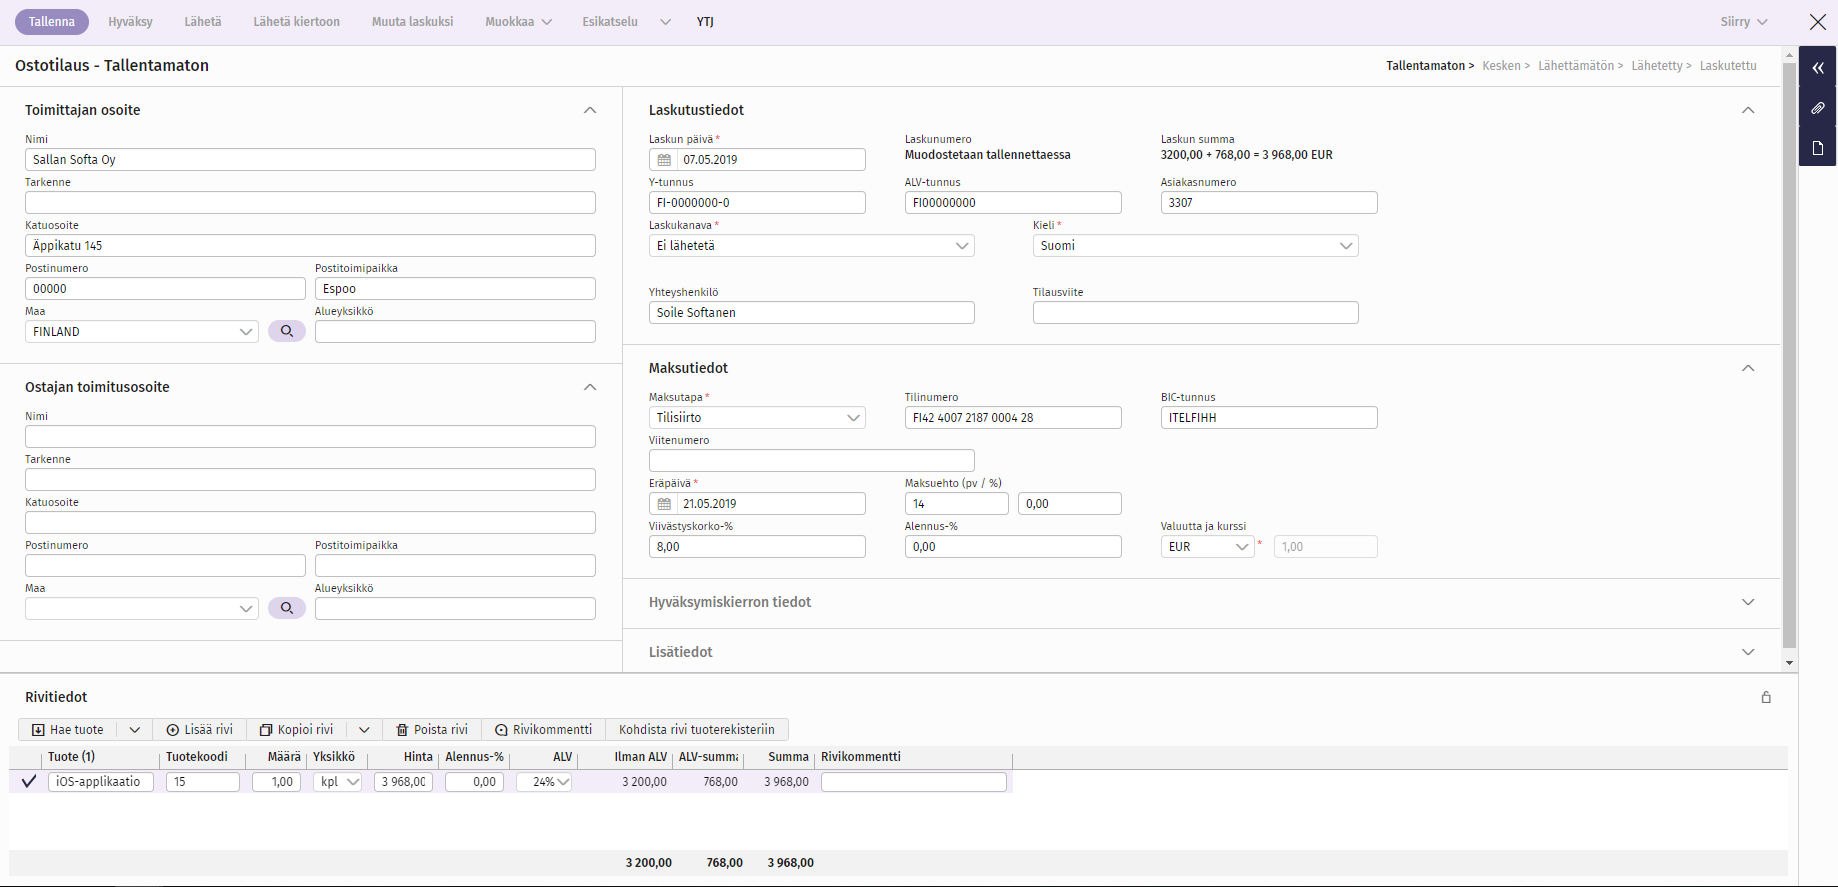Image resolution: width=1838 pixels, height=887 pixels.
Task: Click the paperclip attachment icon in sidebar
Action: pos(1818,108)
